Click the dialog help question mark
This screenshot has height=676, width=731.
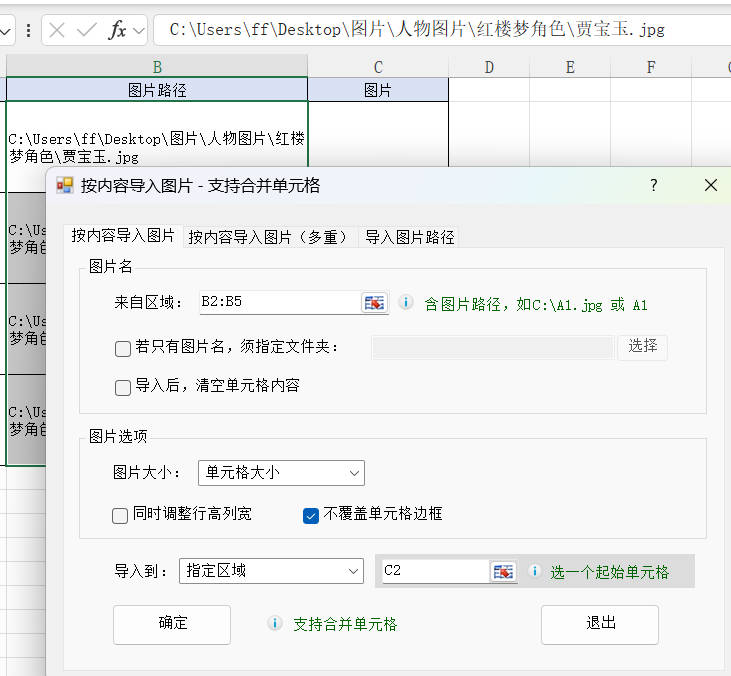pos(654,185)
